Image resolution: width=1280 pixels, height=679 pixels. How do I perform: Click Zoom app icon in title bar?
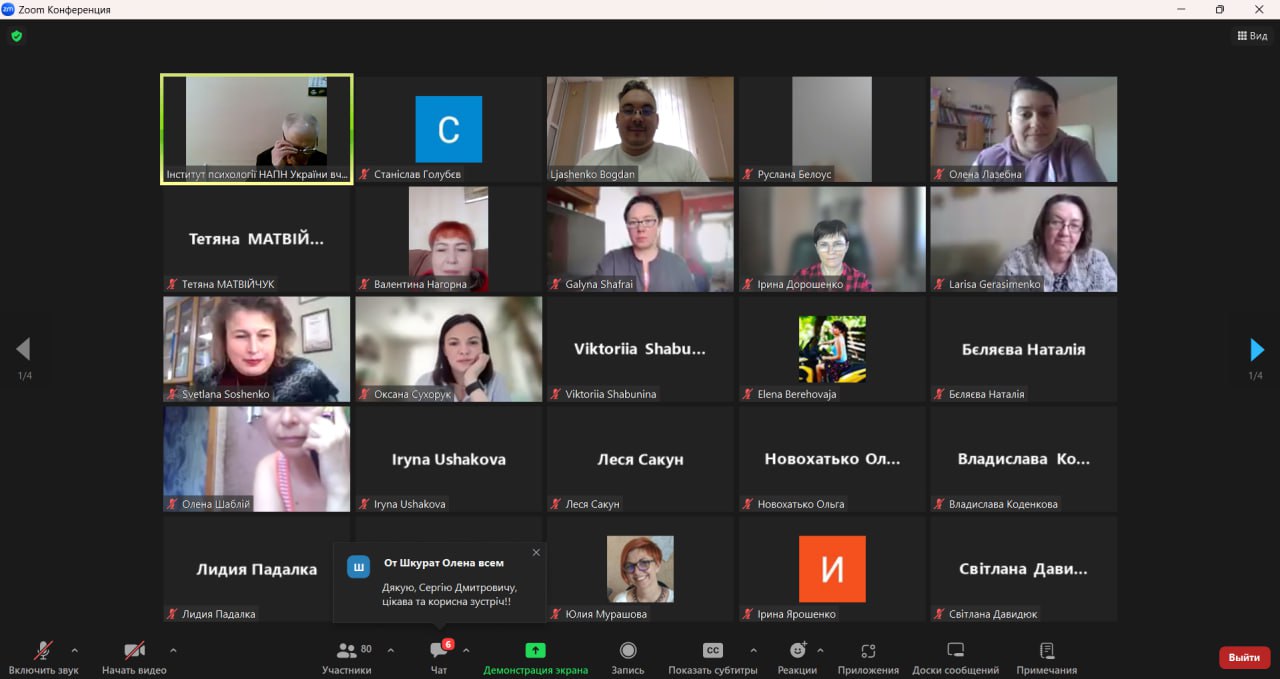8,9
